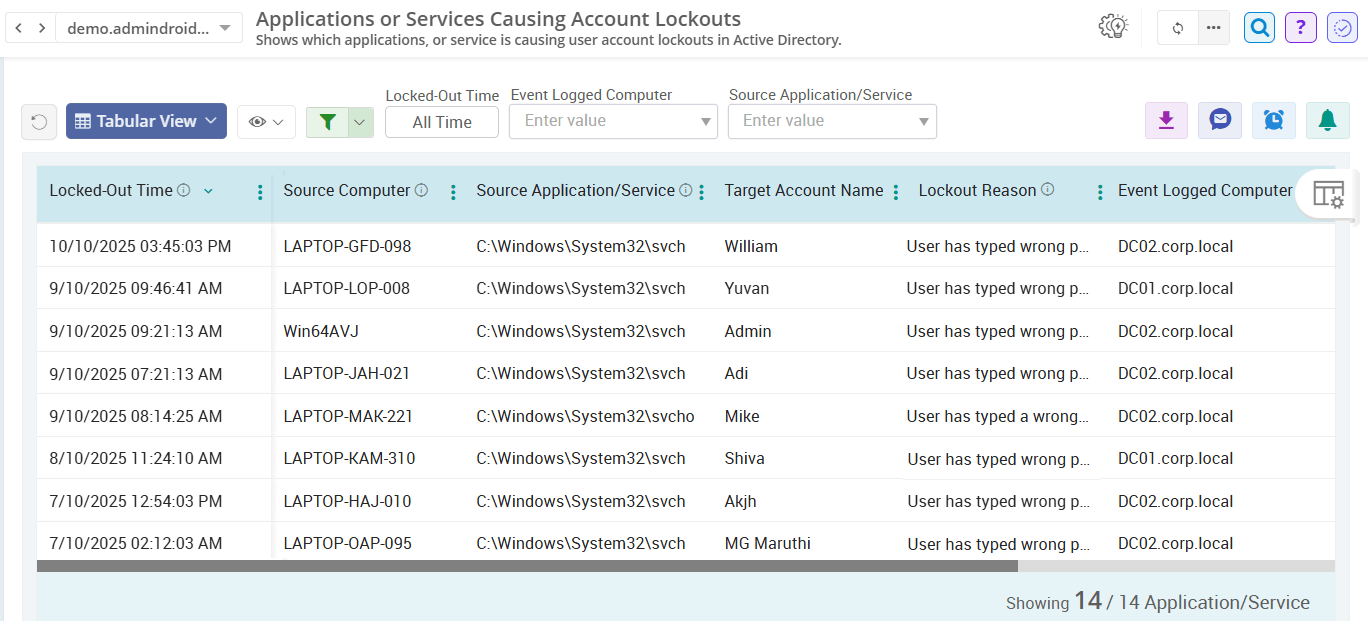Screen dimensions: 1368x621
Task: Click the settings gear with lightbulb icon
Action: 1113,27
